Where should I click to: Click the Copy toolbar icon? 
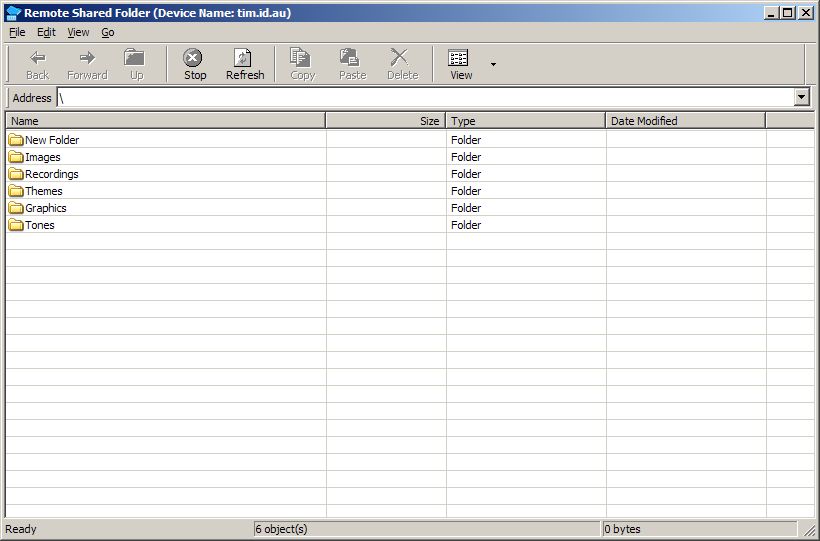pos(301,58)
